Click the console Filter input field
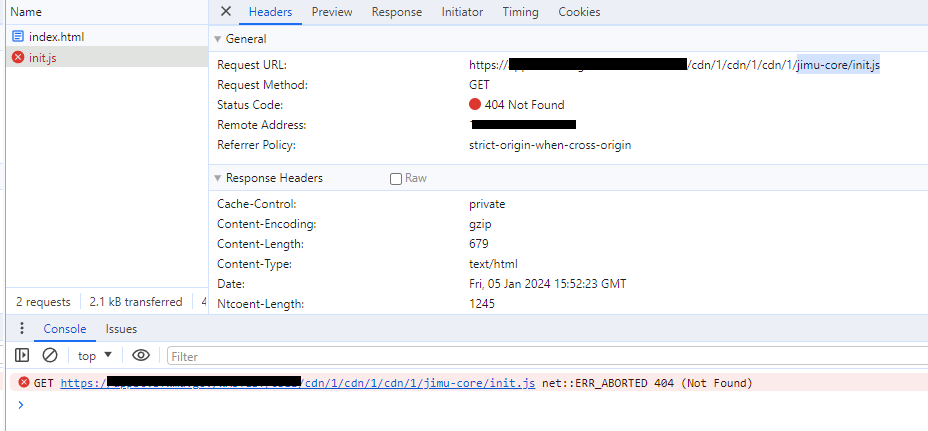The height and width of the screenshot is (431, 928). (x=540, y=356)
